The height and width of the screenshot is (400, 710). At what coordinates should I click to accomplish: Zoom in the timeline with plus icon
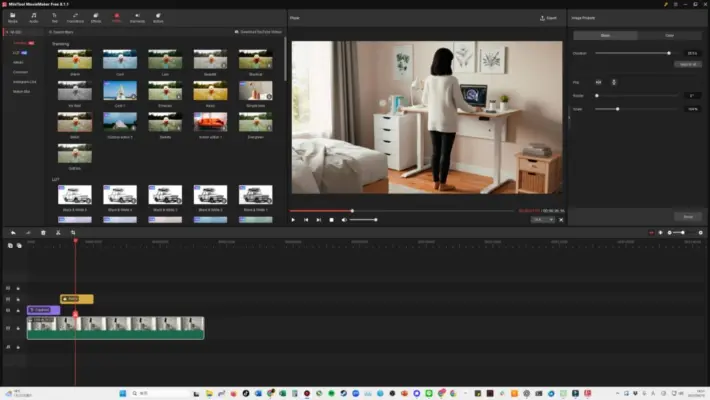tap(700, 232)
